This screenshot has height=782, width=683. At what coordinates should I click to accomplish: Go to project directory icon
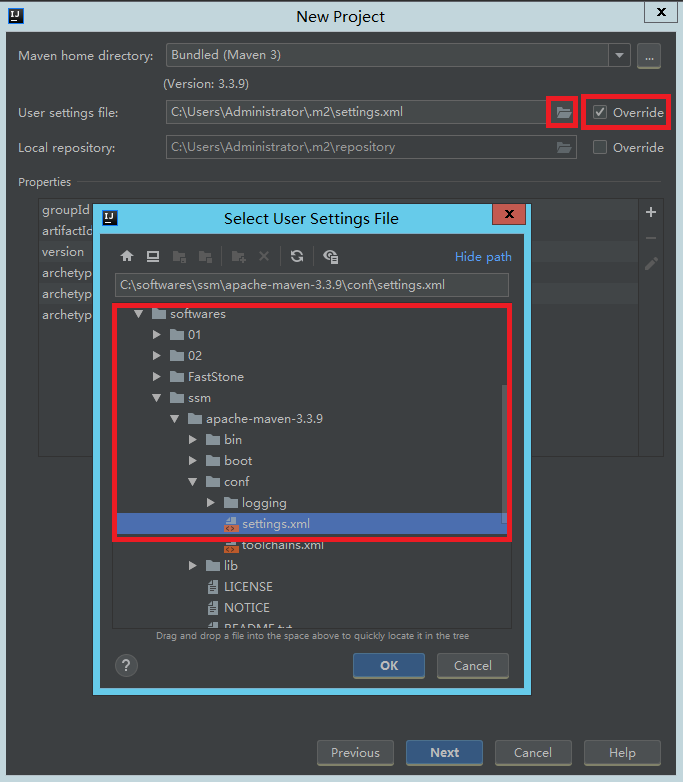(179, 256)
